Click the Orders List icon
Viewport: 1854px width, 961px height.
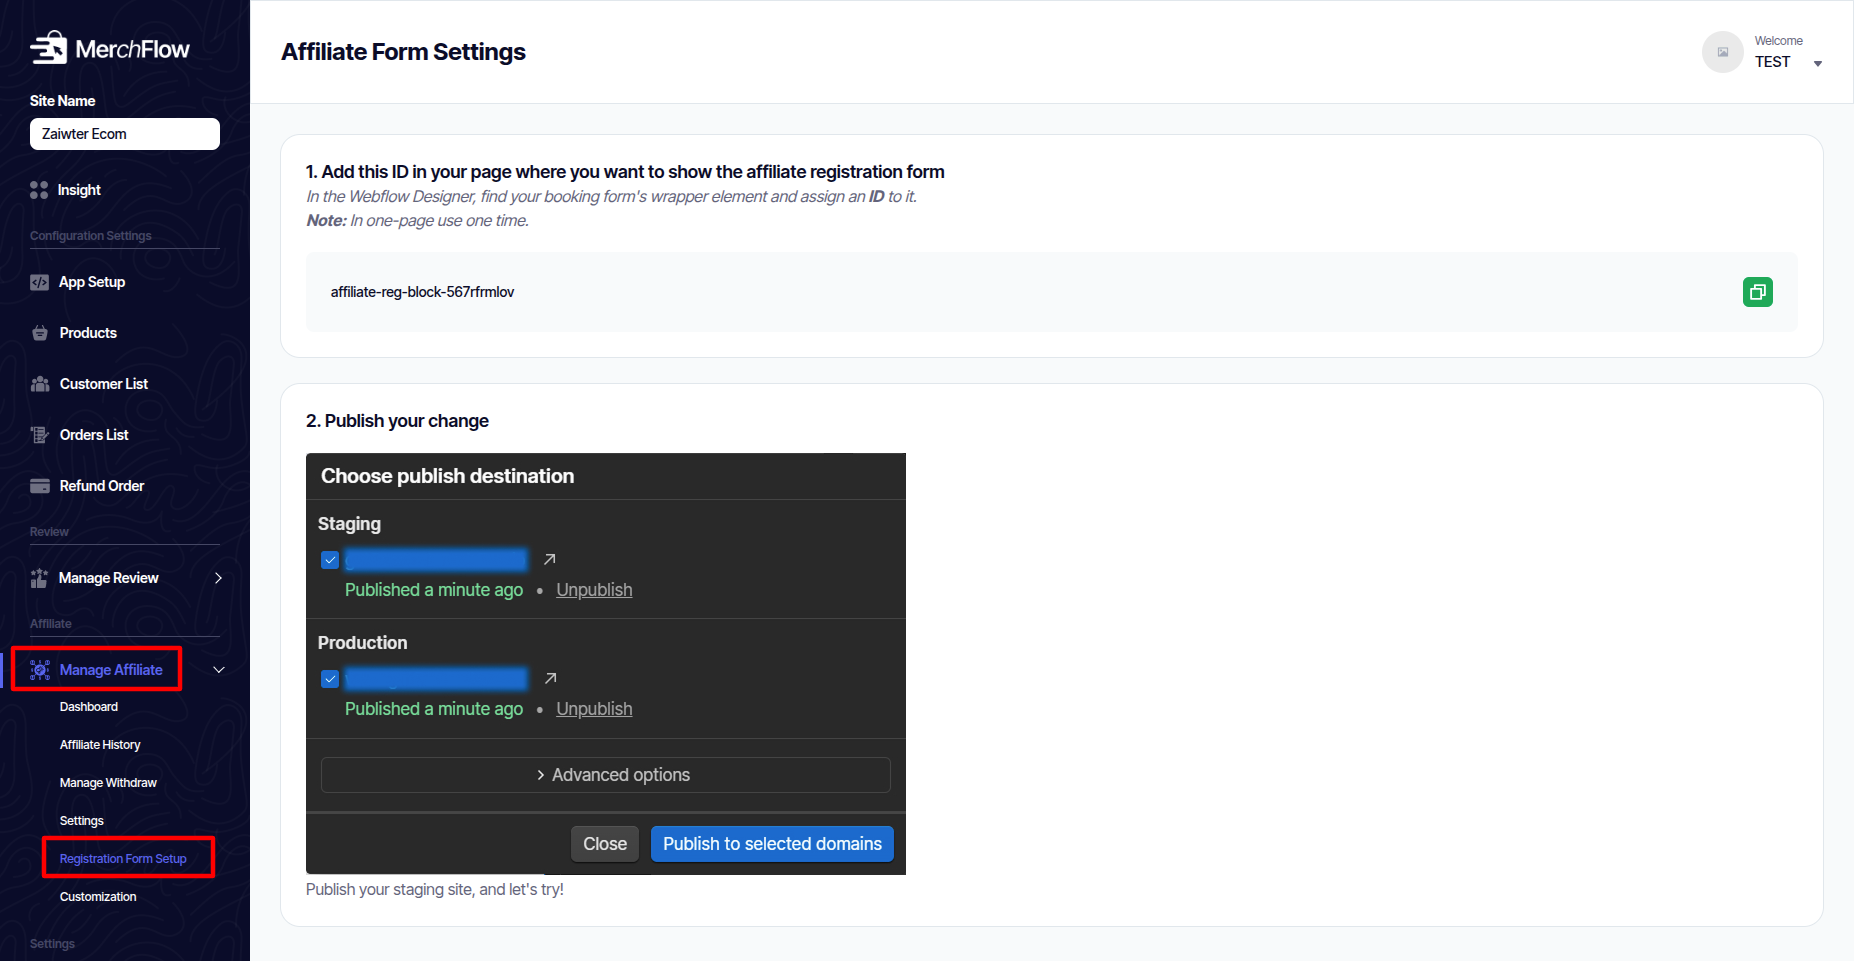tap(40, 435)
